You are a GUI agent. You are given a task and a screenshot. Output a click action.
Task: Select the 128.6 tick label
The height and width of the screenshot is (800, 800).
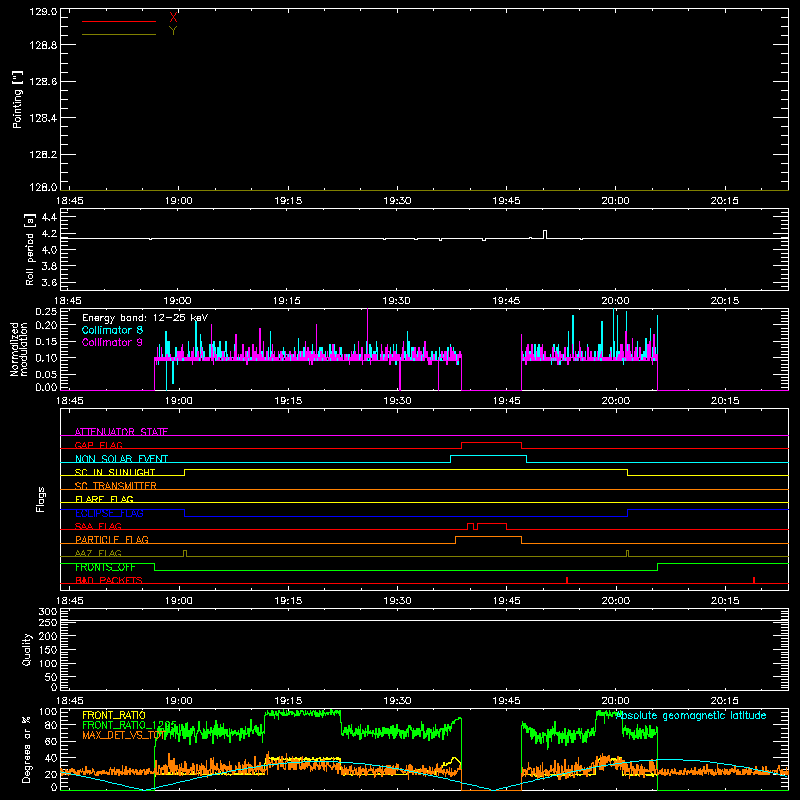point(43,82)
